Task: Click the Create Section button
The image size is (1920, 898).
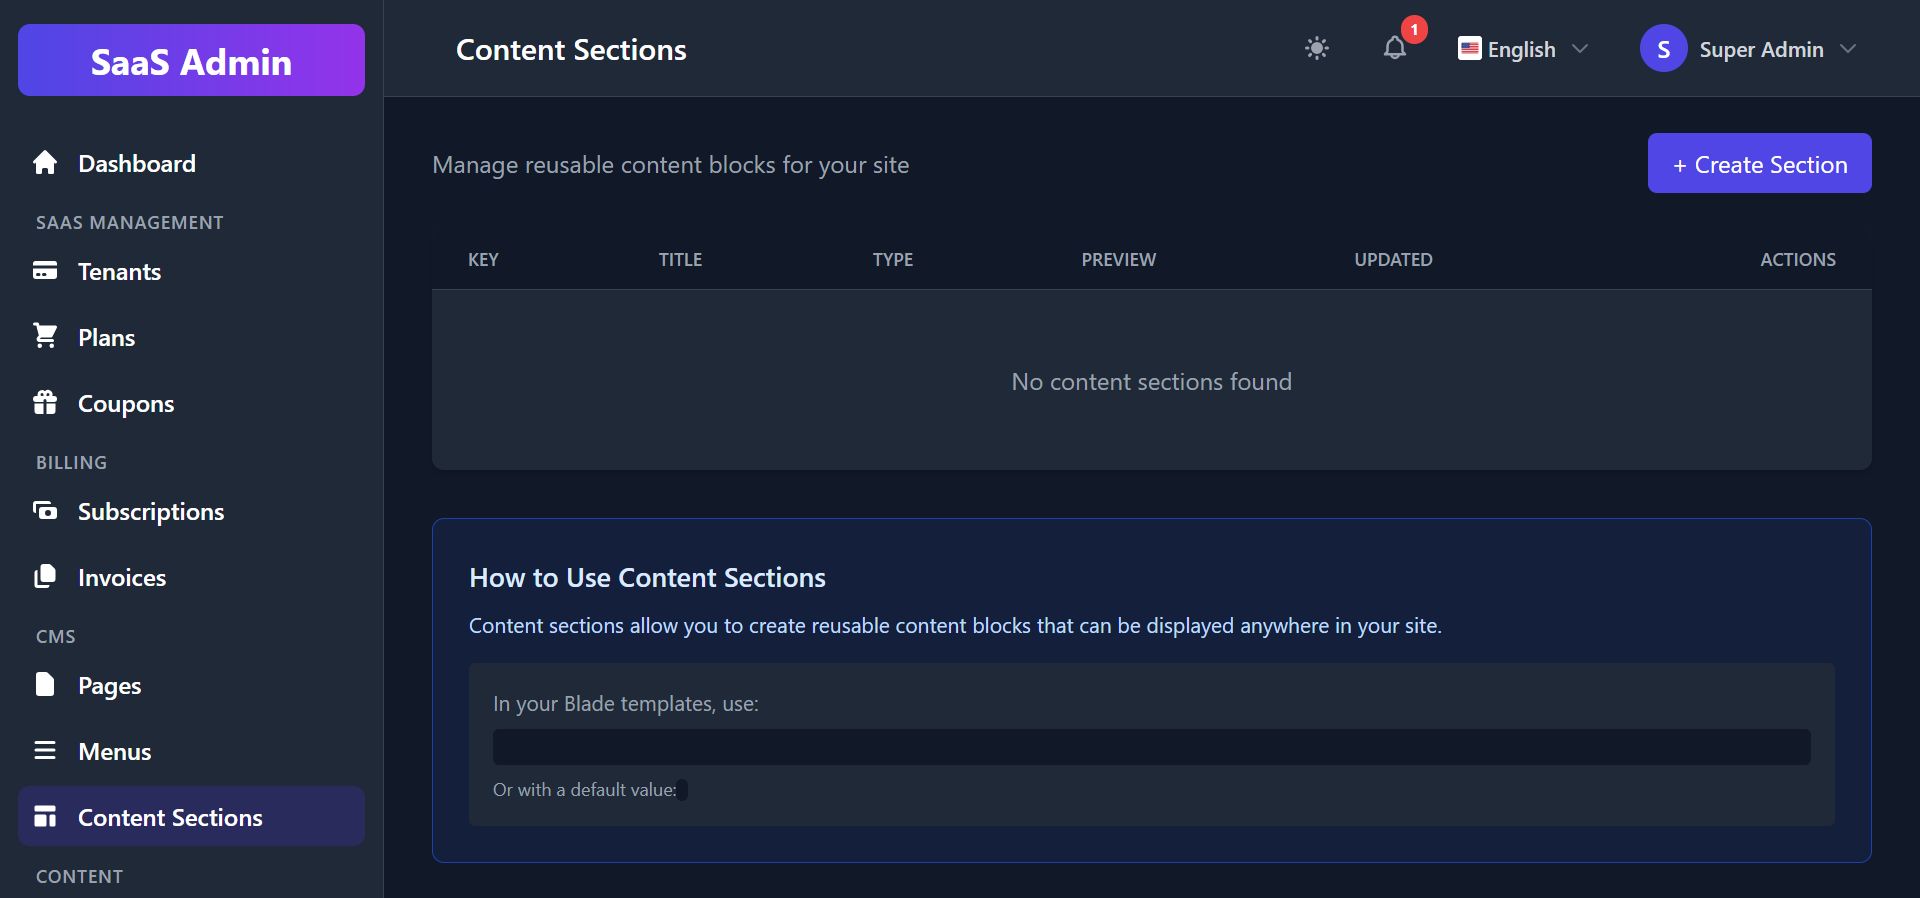Action: (1759, 164)
